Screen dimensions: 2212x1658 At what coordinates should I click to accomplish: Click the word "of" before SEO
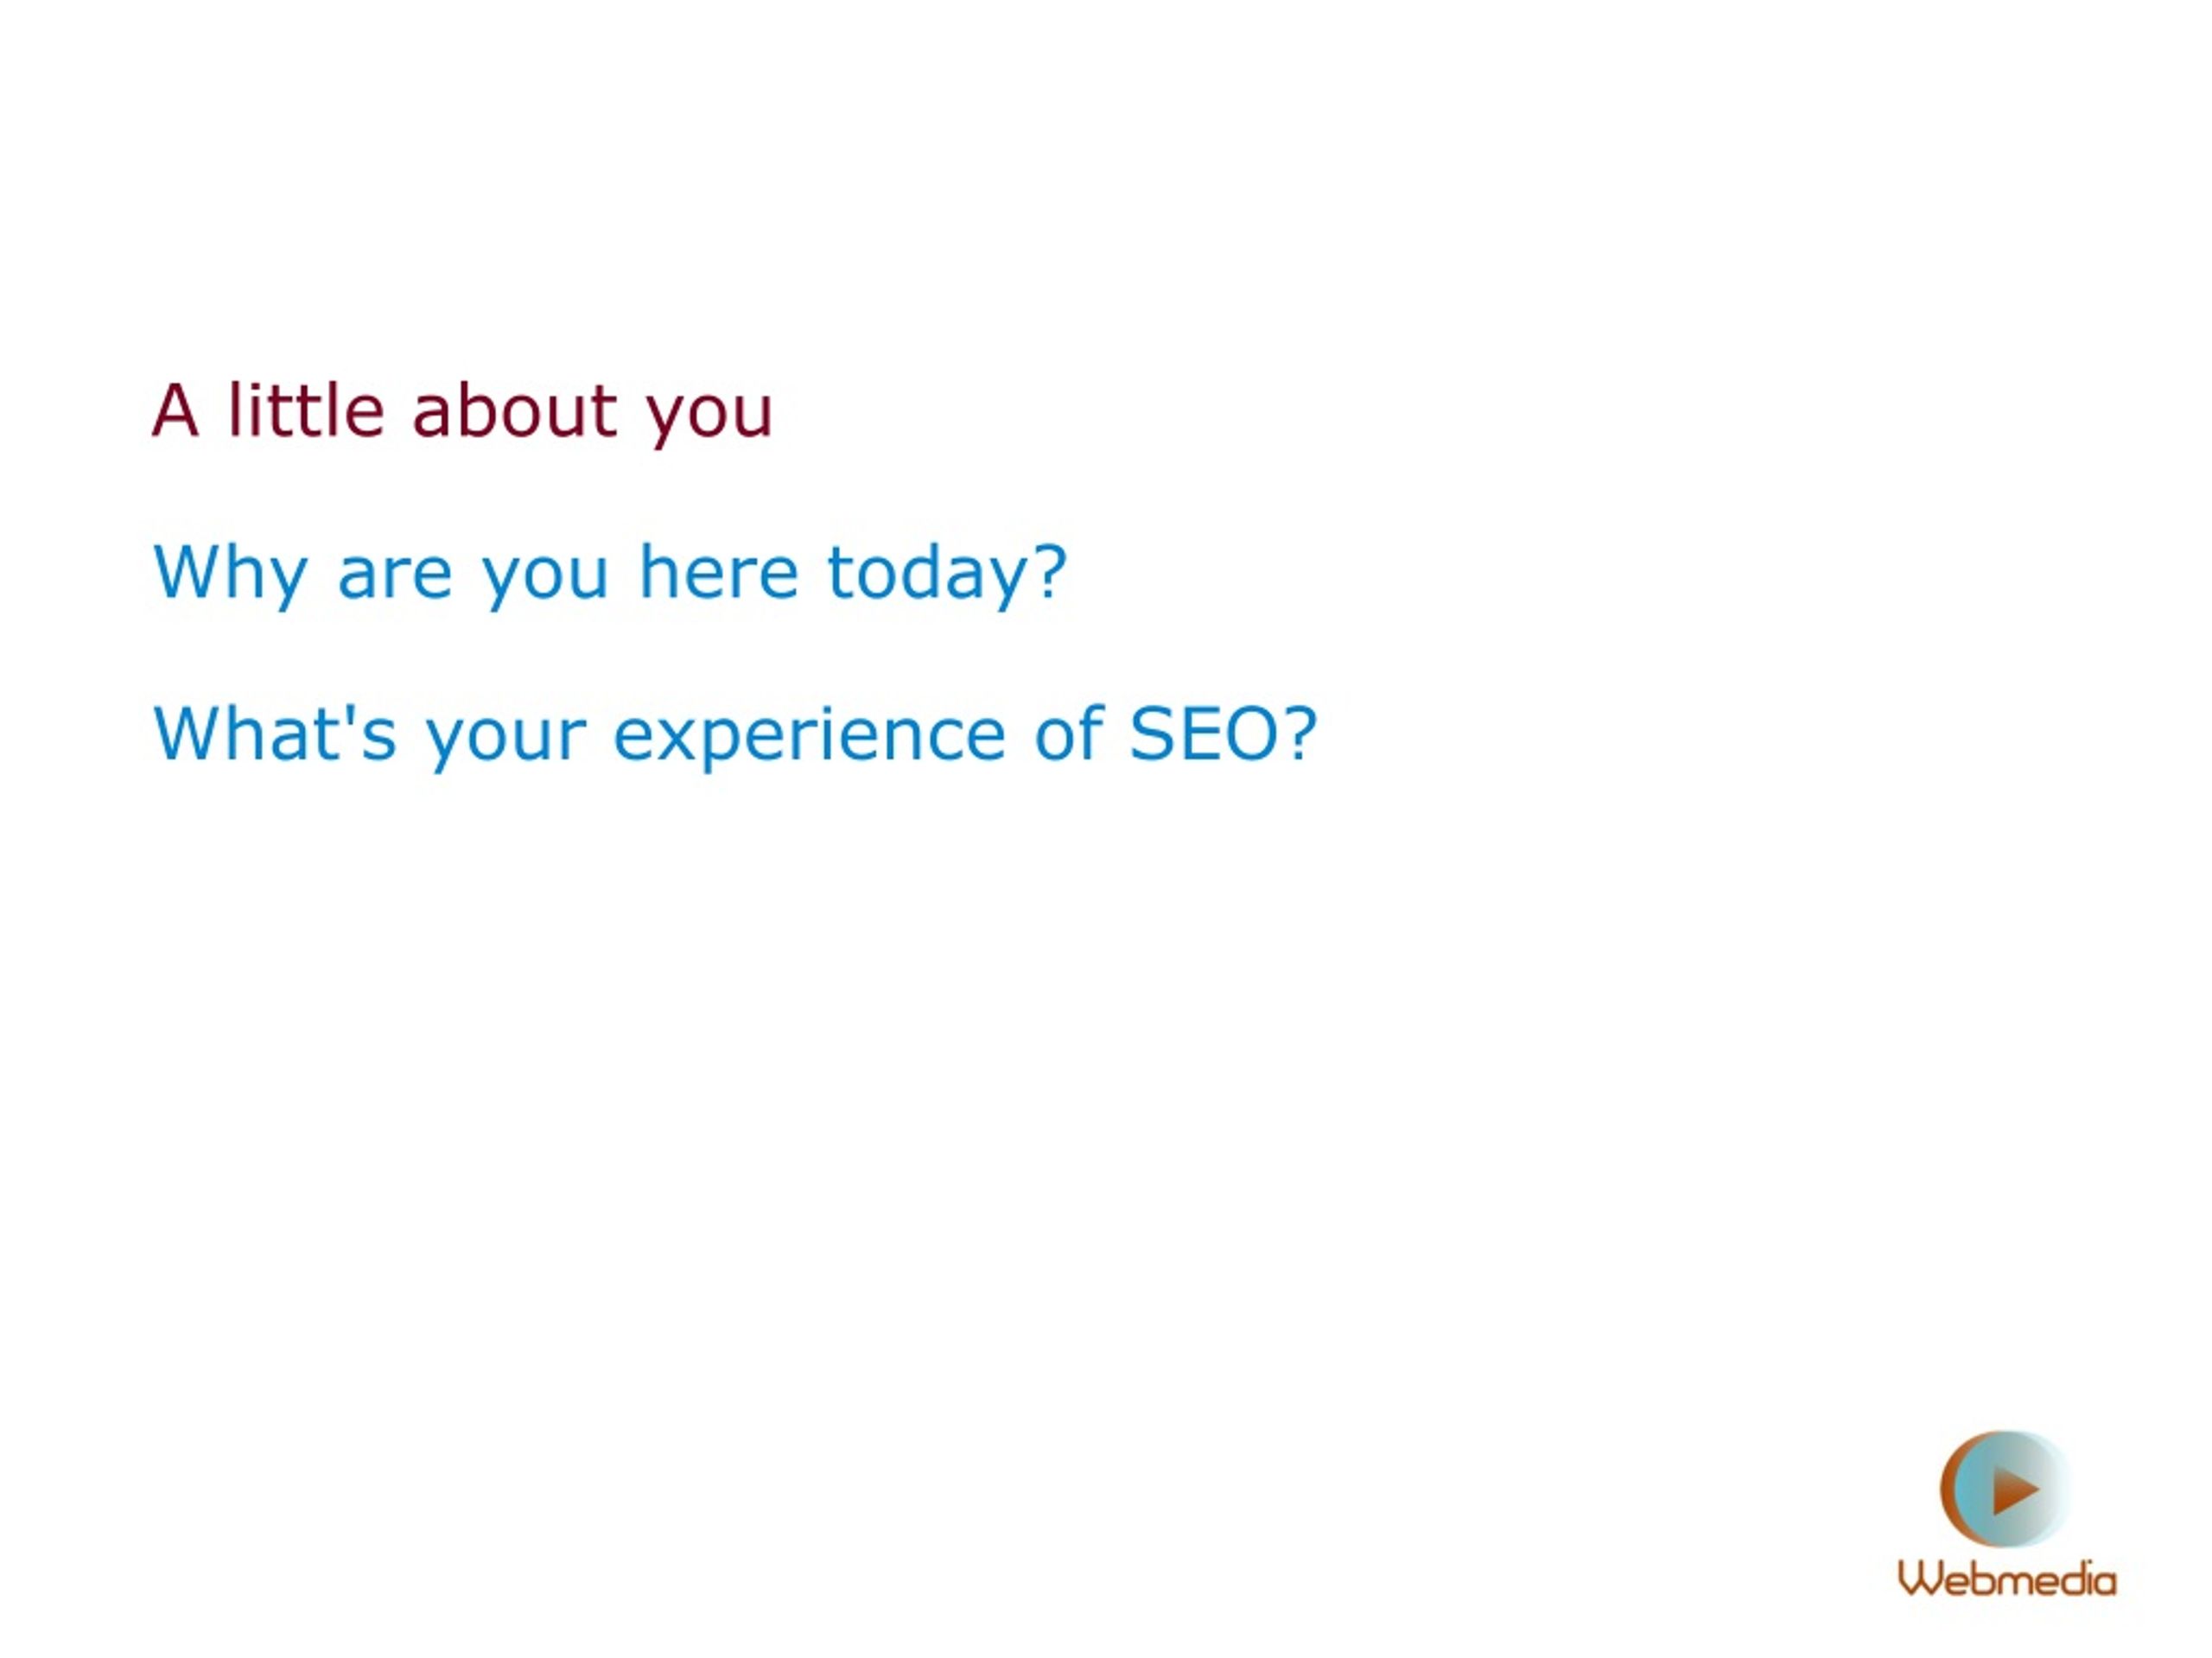tap(1068, 733)
